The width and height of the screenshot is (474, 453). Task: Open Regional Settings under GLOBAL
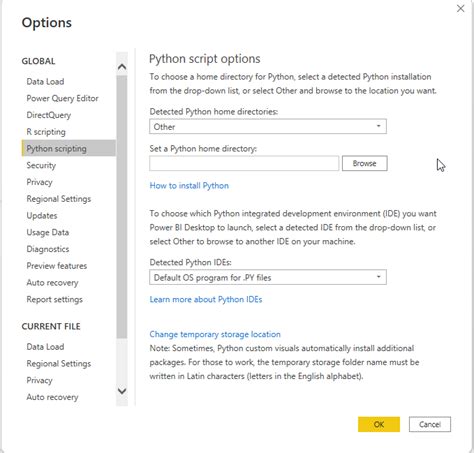point(59,199)
